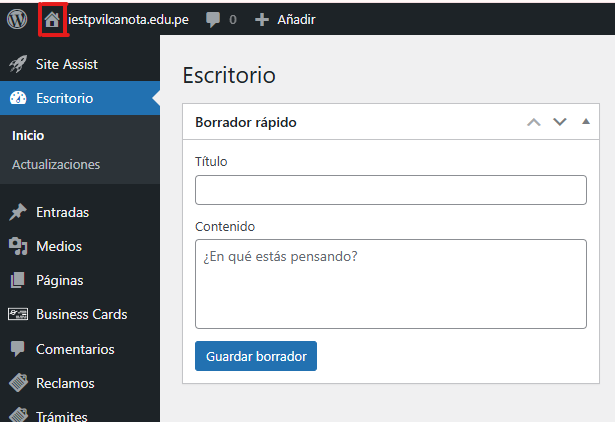Viewport: 615px width, 422px height.
Task: Focus the Contenido text area
Action: click(390, 283)
